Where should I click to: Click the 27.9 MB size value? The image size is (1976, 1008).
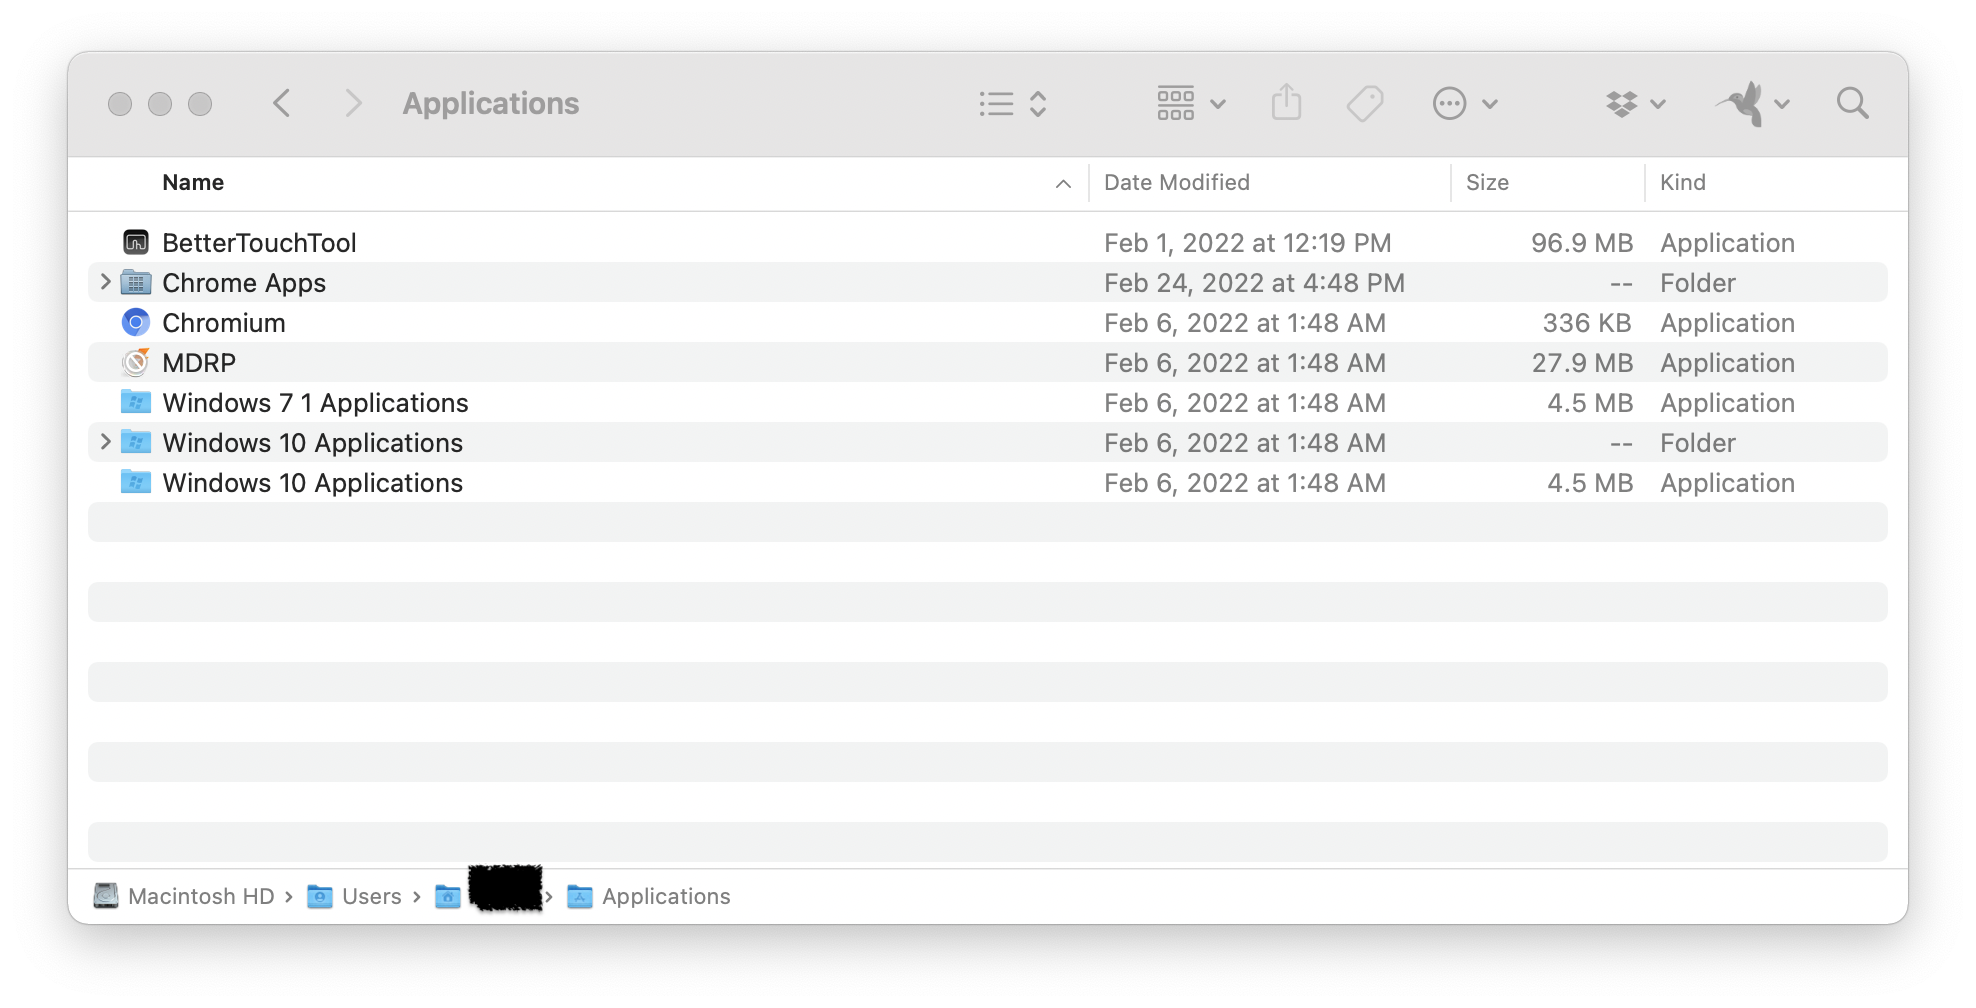coord(1582,363)
